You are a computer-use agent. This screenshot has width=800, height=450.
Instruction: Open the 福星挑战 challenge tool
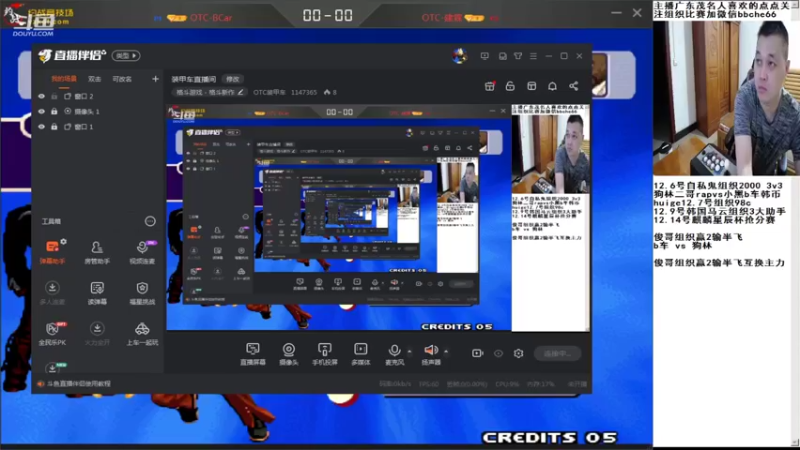click(x=142, y=293)
